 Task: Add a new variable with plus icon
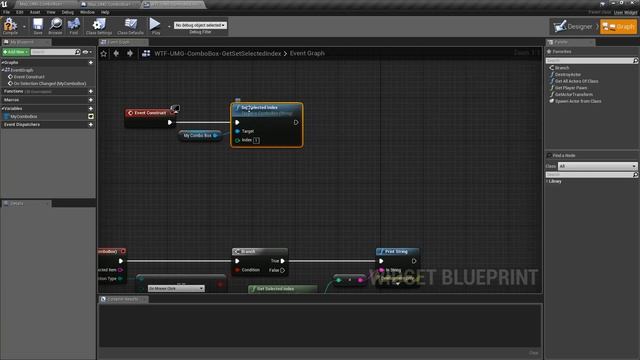tap(91, 109)
